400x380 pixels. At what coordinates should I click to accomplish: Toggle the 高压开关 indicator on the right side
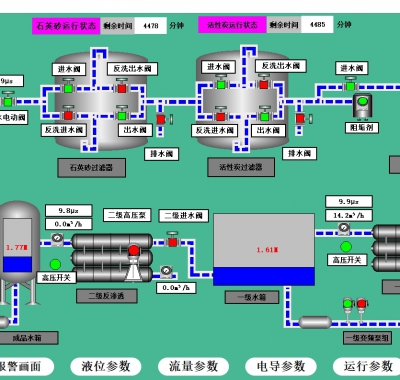click(x=346, y=247)
